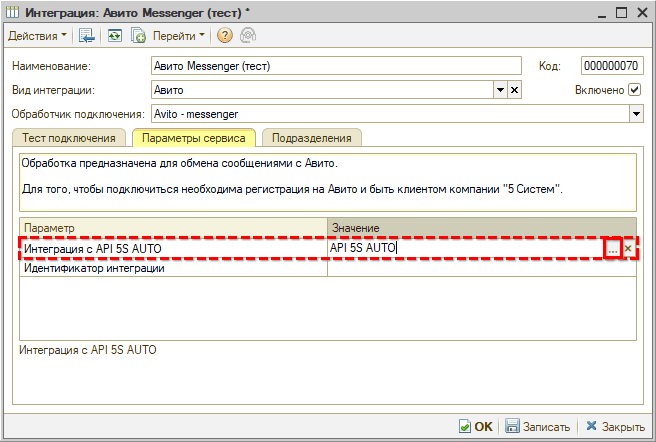Click the OK button
Image resolution: width=656 pixels, height=442 pixels.
[x=476, y=425]
